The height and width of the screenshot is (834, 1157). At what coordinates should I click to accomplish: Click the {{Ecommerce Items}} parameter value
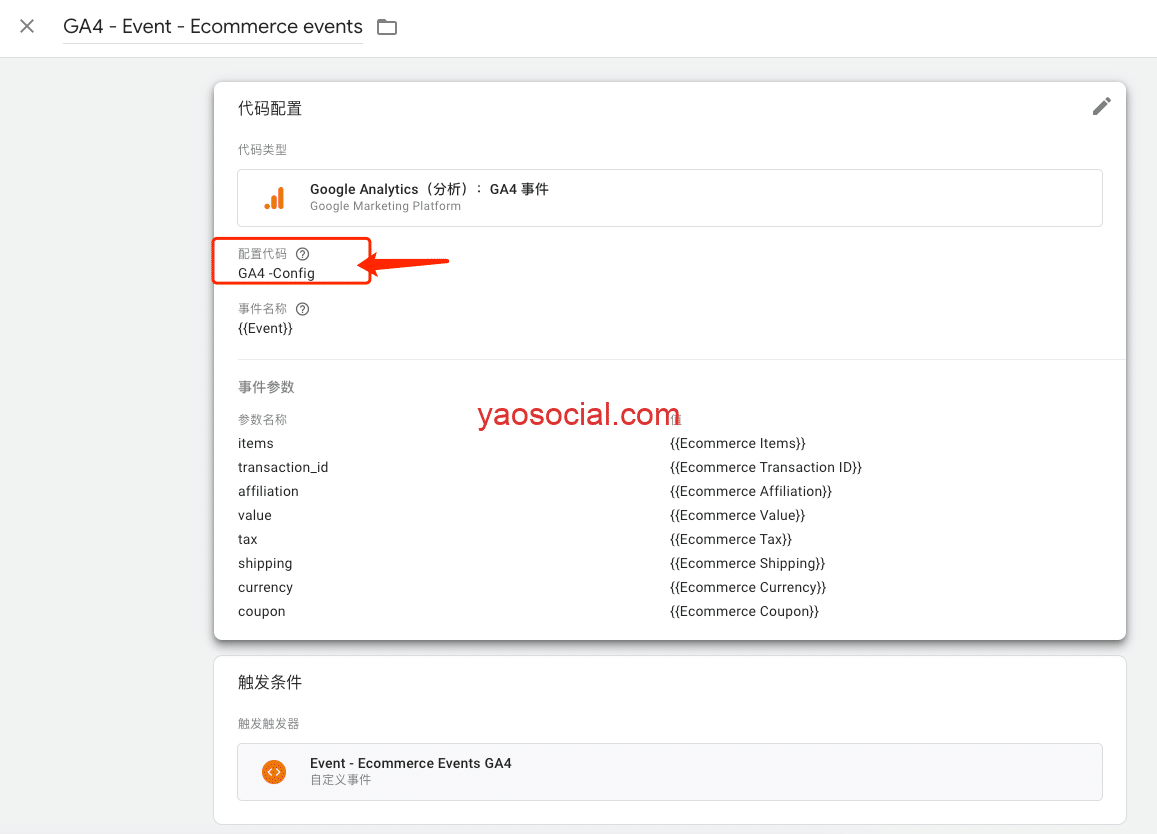tap(737, 443)
